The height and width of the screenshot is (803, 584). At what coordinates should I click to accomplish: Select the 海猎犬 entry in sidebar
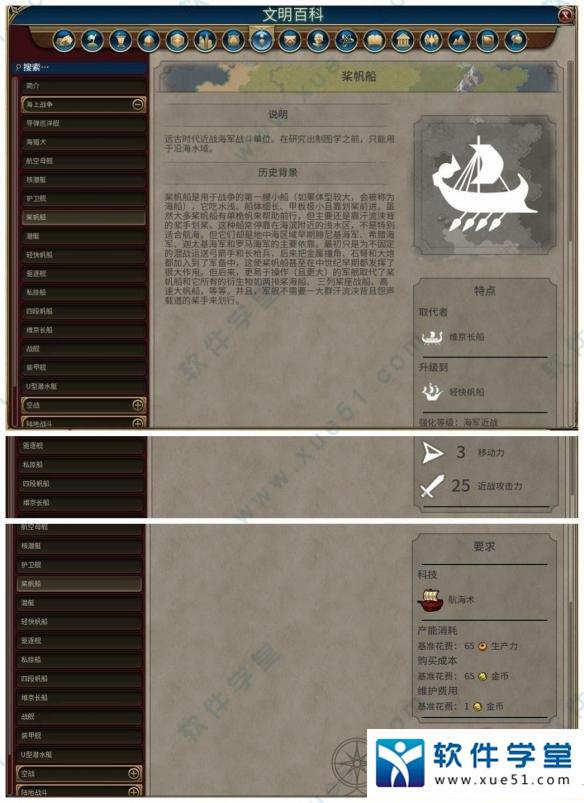[84, 142]
